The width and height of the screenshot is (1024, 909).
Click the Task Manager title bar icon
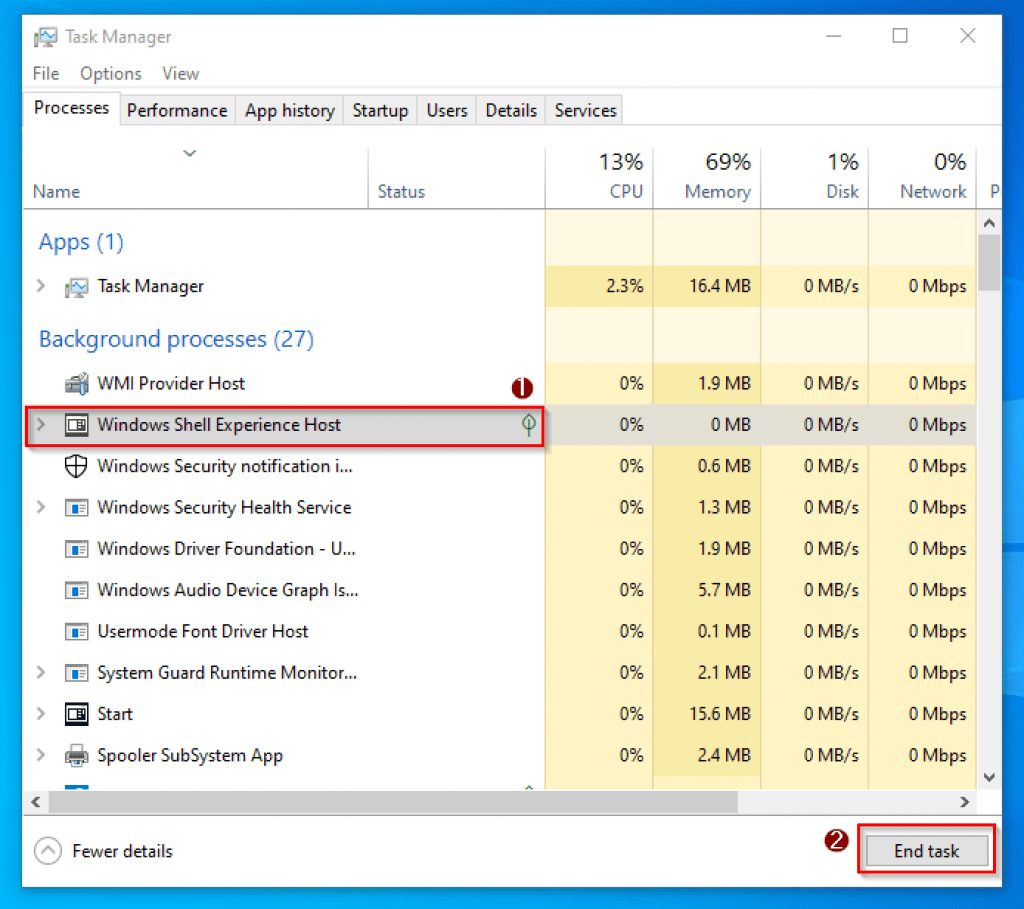pos(45,37)
